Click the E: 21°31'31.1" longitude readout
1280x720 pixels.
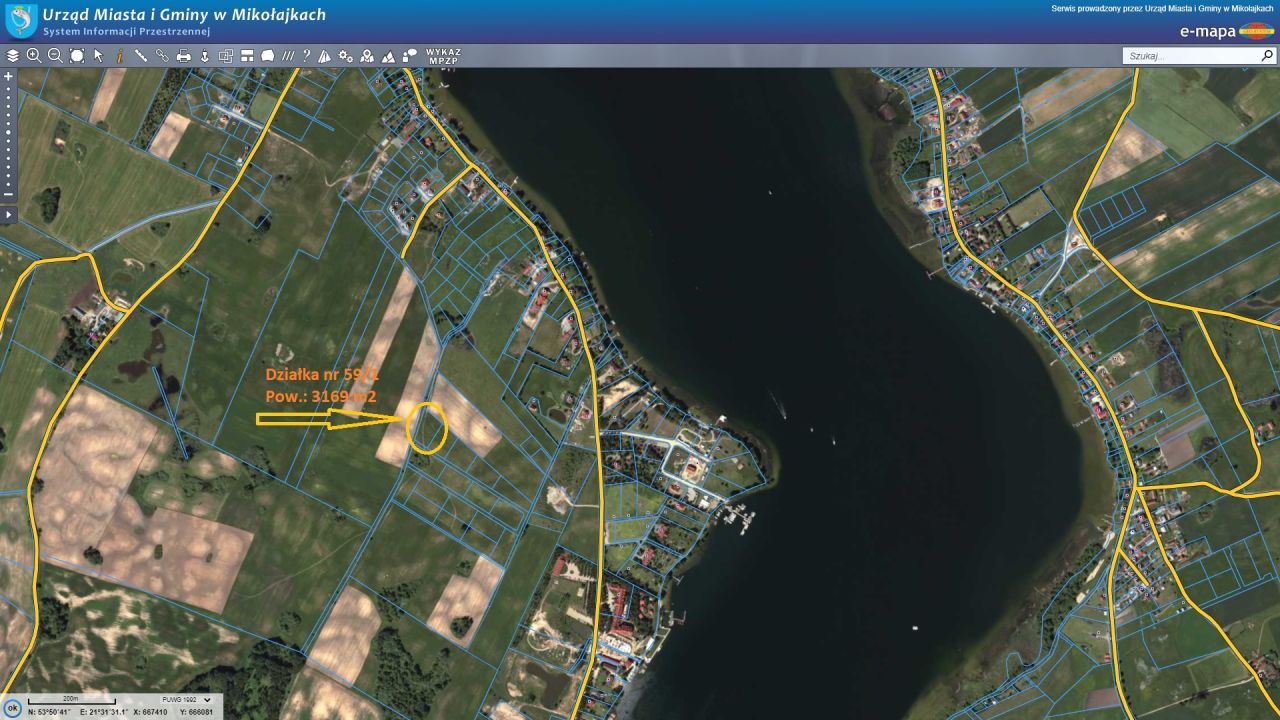tap(104, 712)
